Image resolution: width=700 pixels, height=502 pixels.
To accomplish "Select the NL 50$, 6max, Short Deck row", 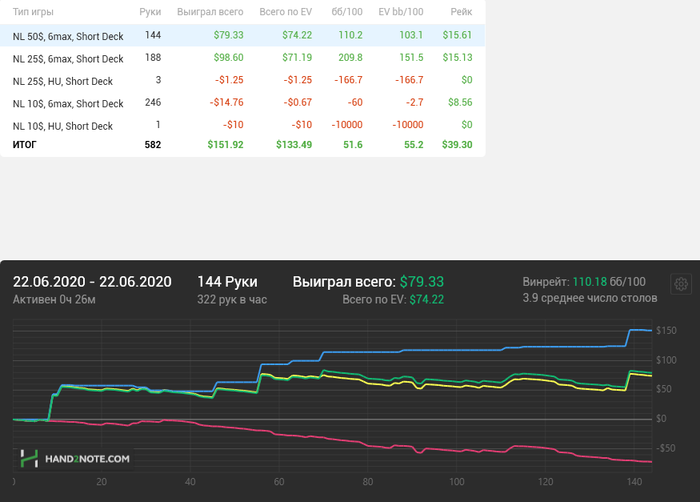I will point(242,35).
